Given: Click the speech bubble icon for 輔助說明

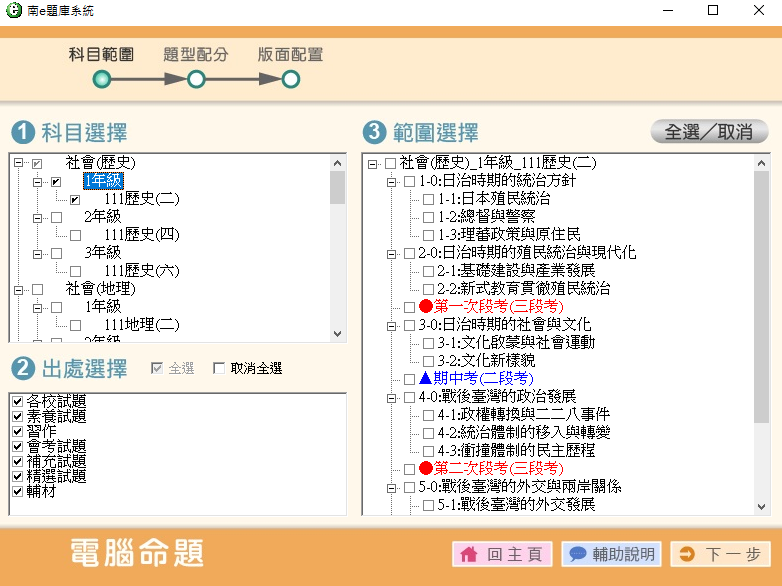Looking at the screenshot, I should click(x=577, y=554).
